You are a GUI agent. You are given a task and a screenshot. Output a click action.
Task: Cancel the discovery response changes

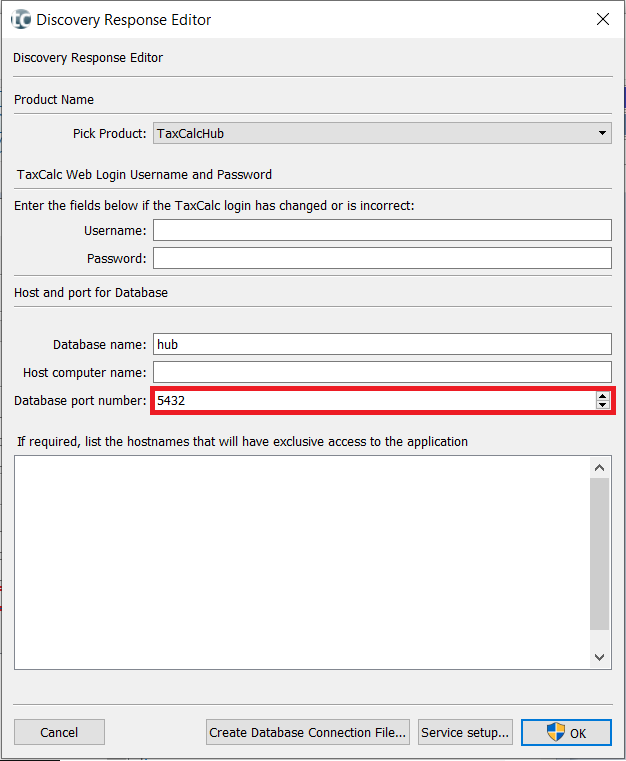tap(59, 732)
